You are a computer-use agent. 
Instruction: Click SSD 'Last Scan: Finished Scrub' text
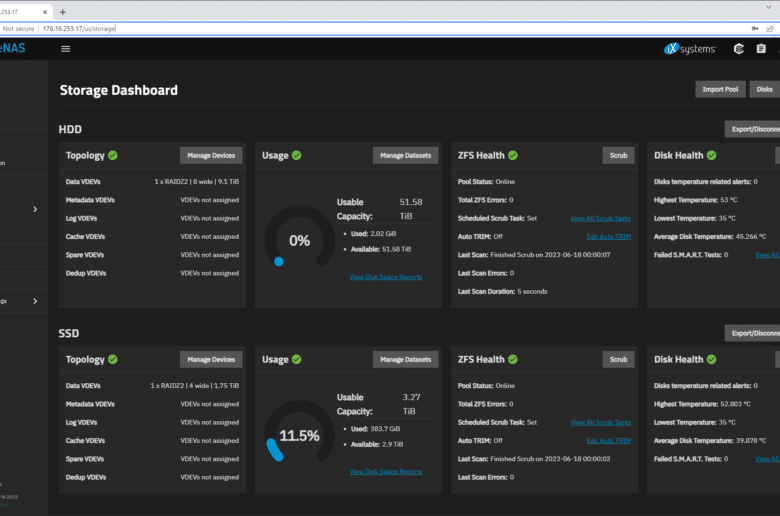(x=534, y=459)
